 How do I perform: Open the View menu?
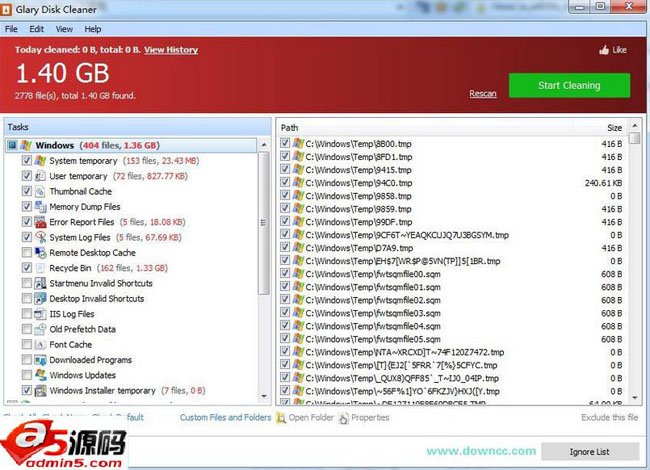tap(64, 29)
